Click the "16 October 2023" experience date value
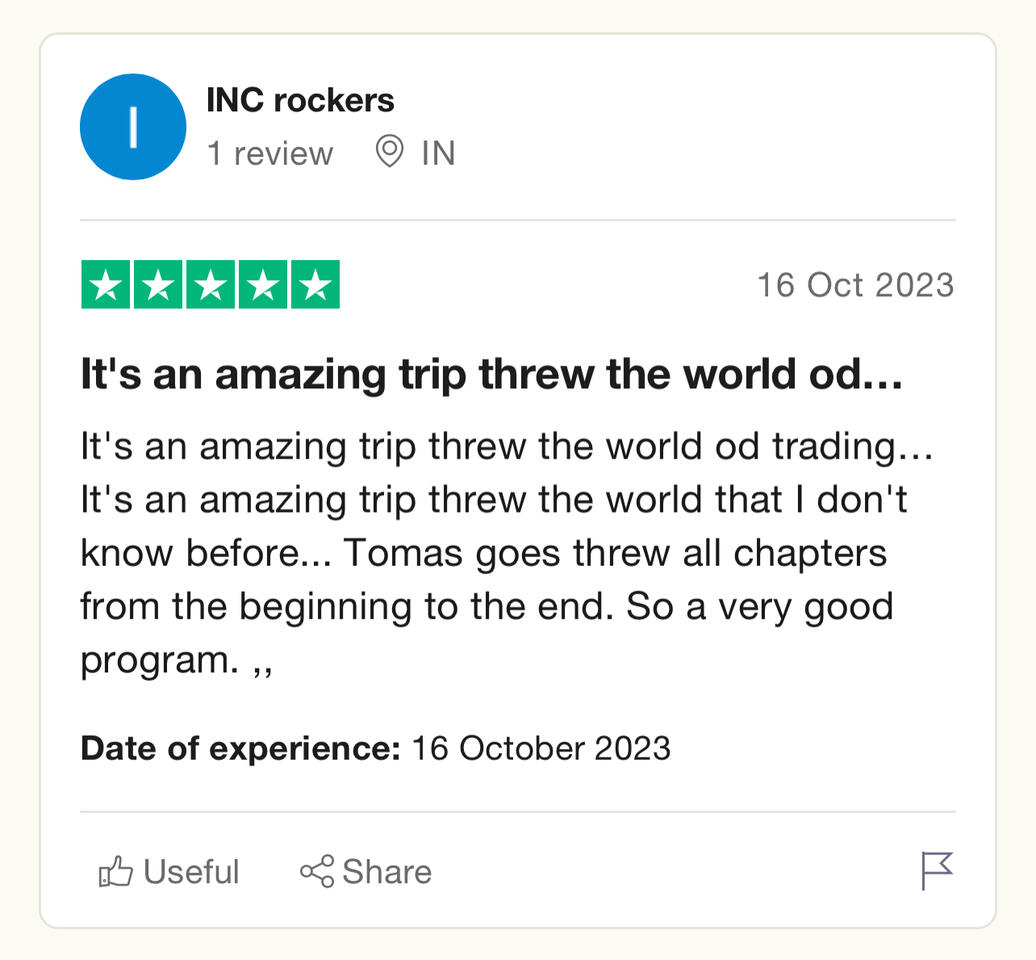This screenshot has width=1036, height=960. tap(541, 748)
